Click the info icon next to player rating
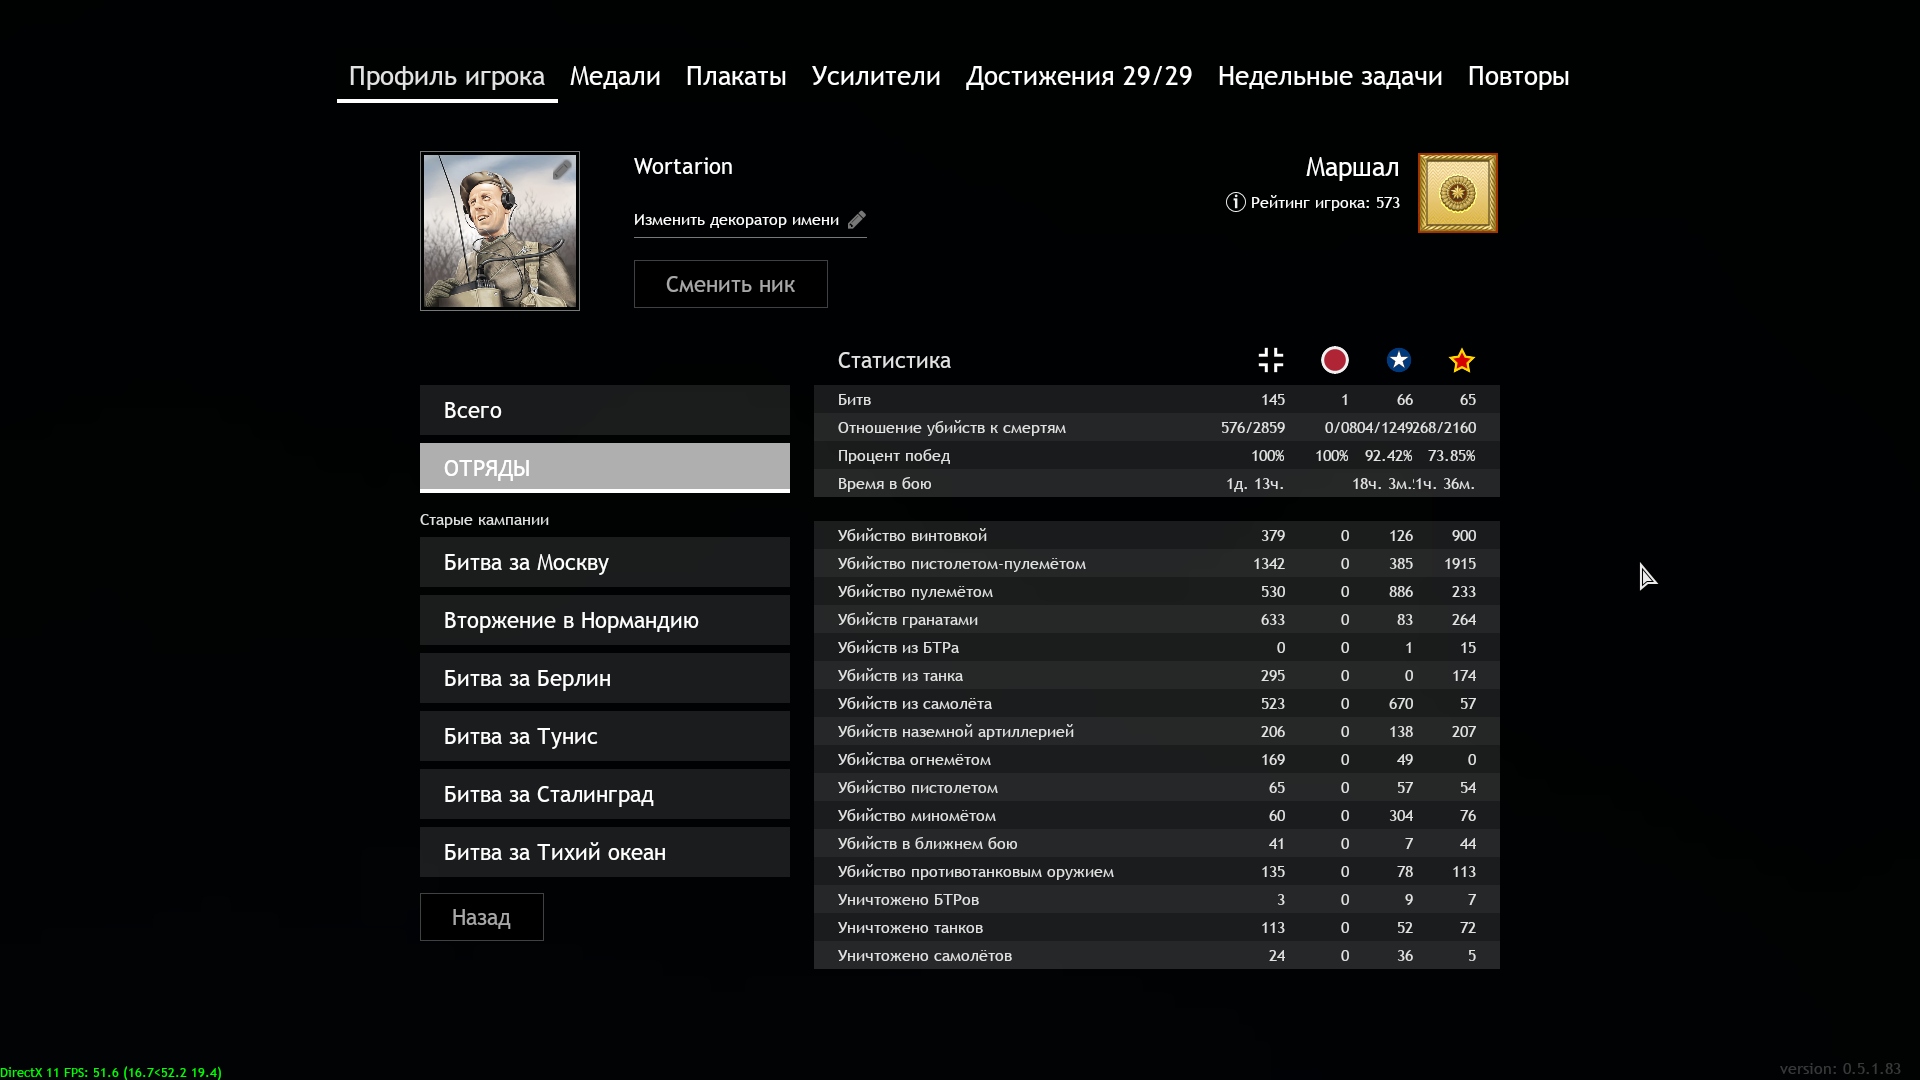The width and height of the screenshot is (1920, 1080). (1235, 202)
